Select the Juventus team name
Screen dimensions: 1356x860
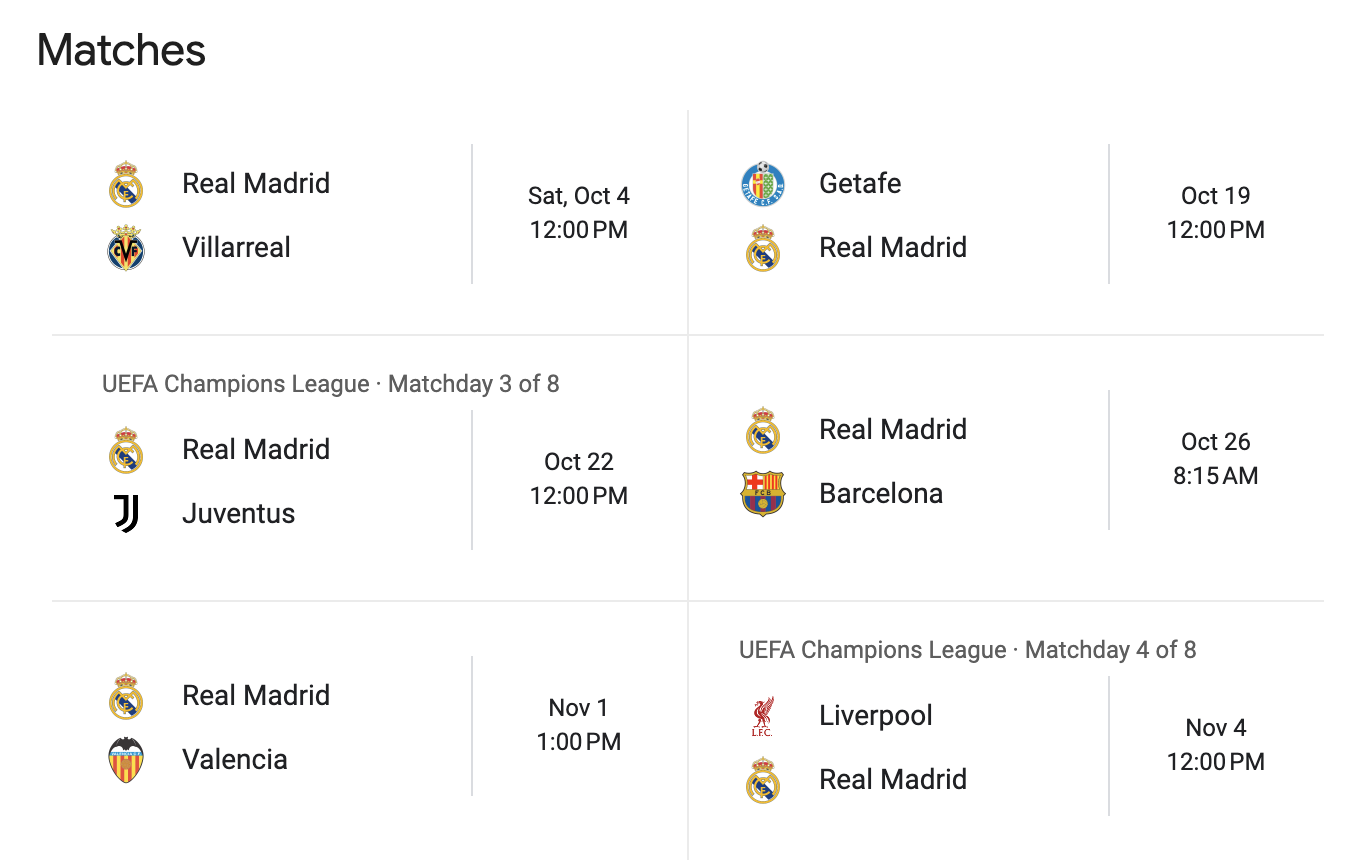point(238,514)
